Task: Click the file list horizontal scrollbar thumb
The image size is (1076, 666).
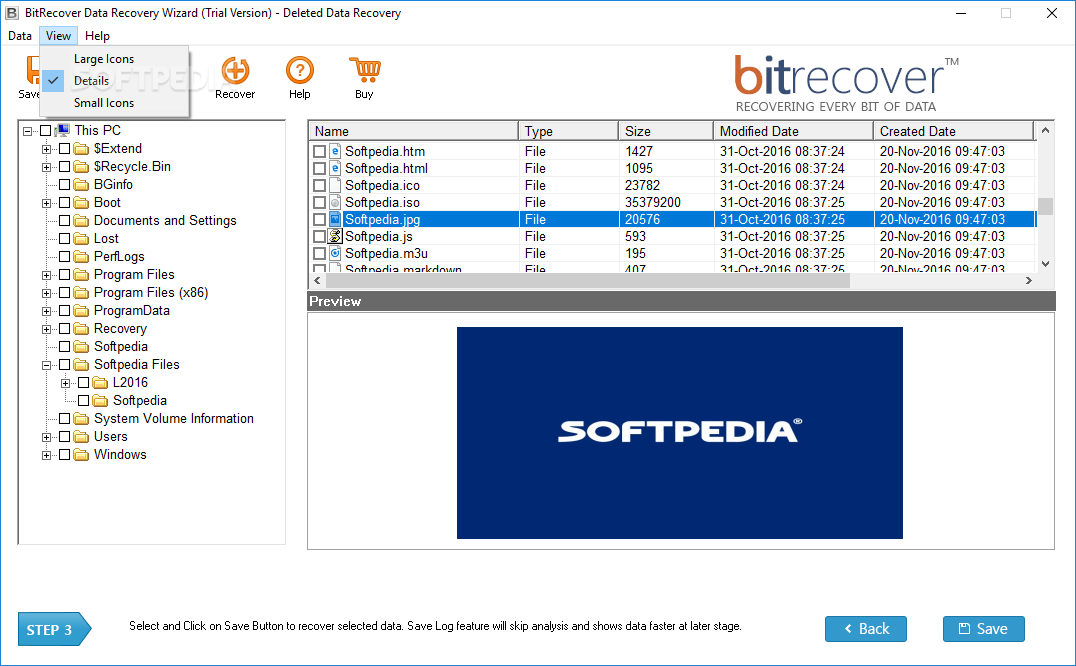Action: tap(587, 280)
